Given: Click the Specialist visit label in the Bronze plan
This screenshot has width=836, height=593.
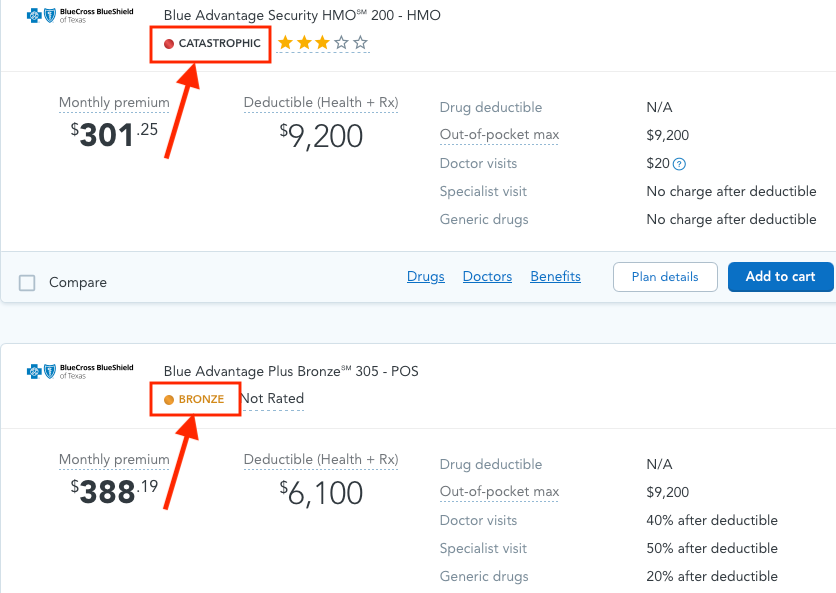Looking at the screenshot, I should 483,548.
